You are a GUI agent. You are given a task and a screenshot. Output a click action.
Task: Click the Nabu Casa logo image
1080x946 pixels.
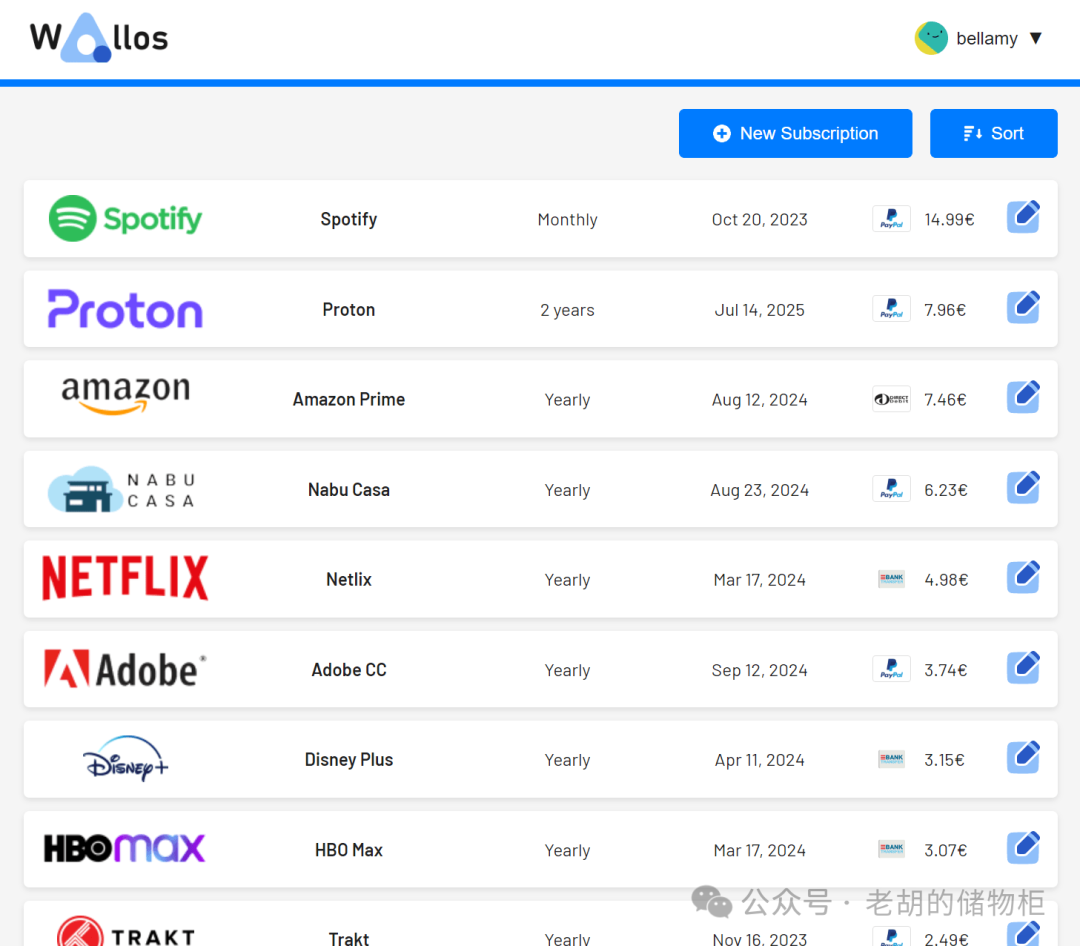click(x=122, y=489)
